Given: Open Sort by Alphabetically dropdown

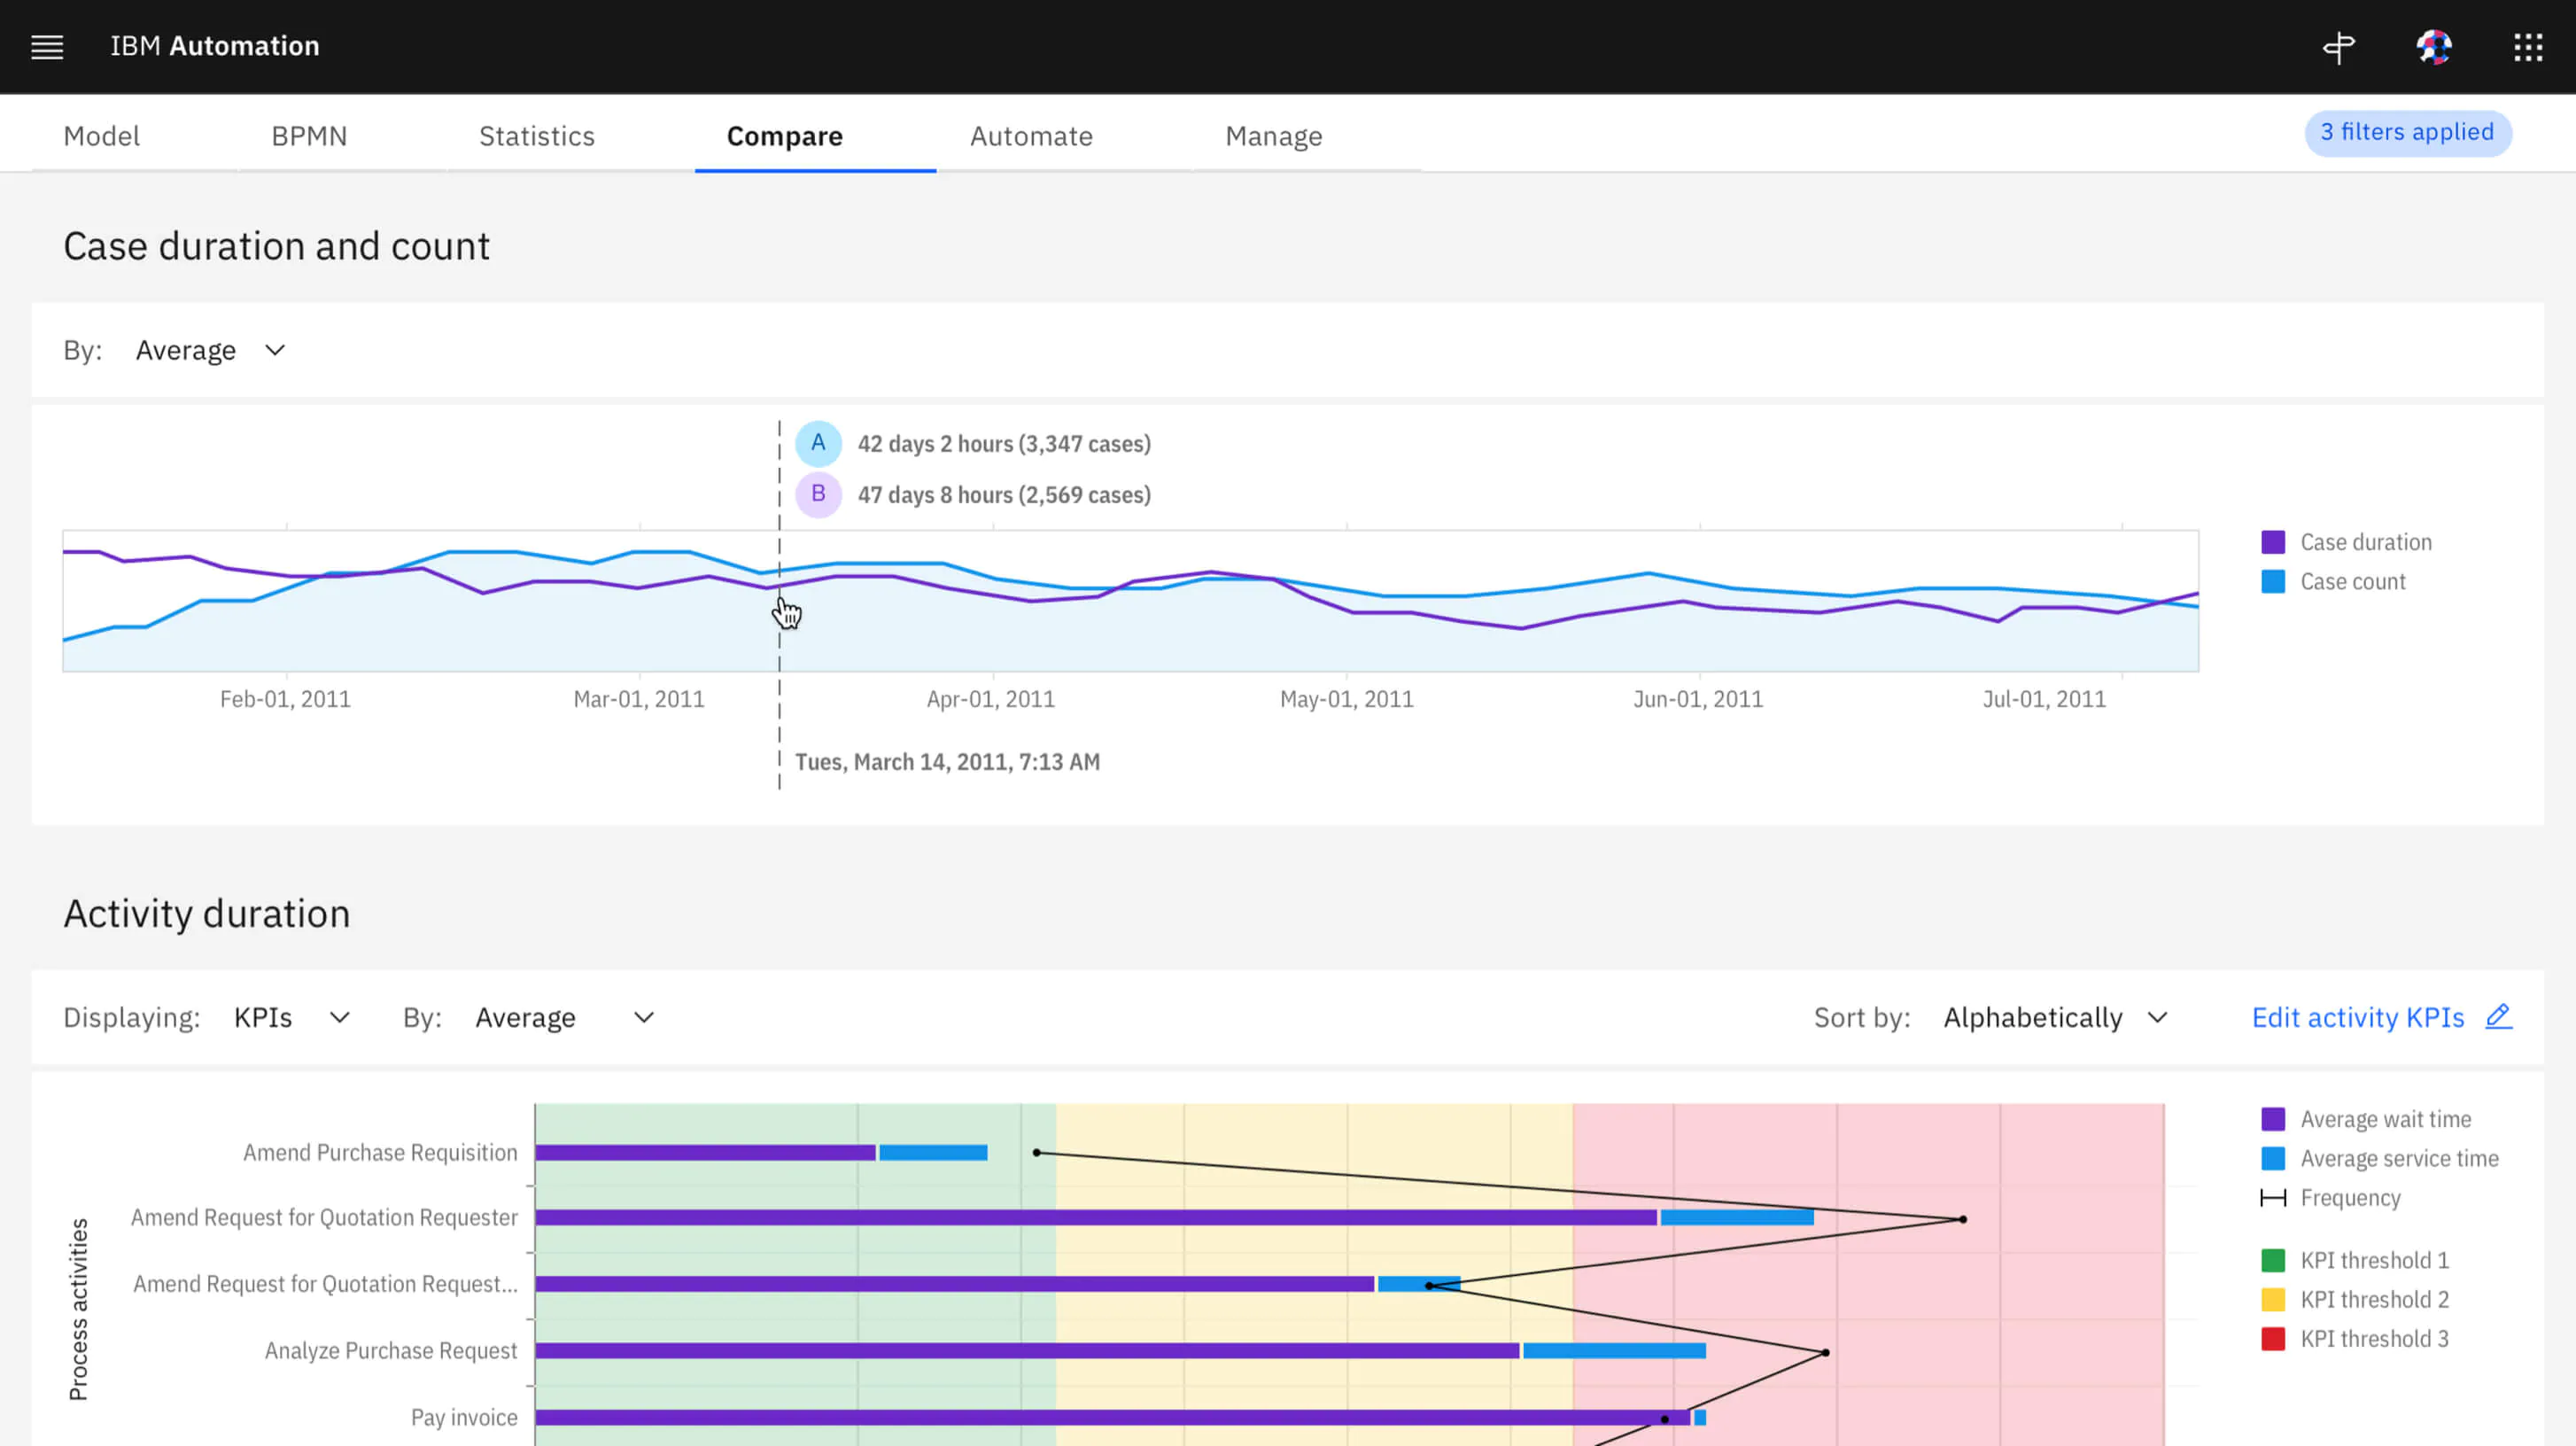Looking at the screenshot, I should point(2054,1017).
